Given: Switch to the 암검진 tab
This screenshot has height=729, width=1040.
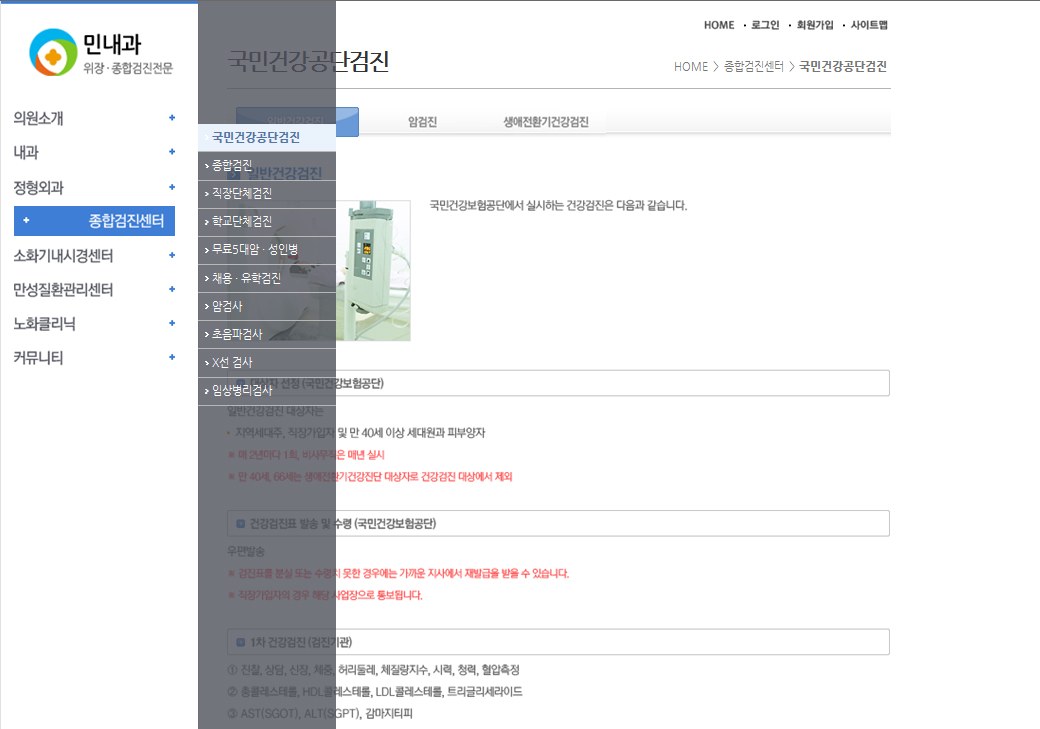Looking at the screenshot, I should click(x=422, y=123).
